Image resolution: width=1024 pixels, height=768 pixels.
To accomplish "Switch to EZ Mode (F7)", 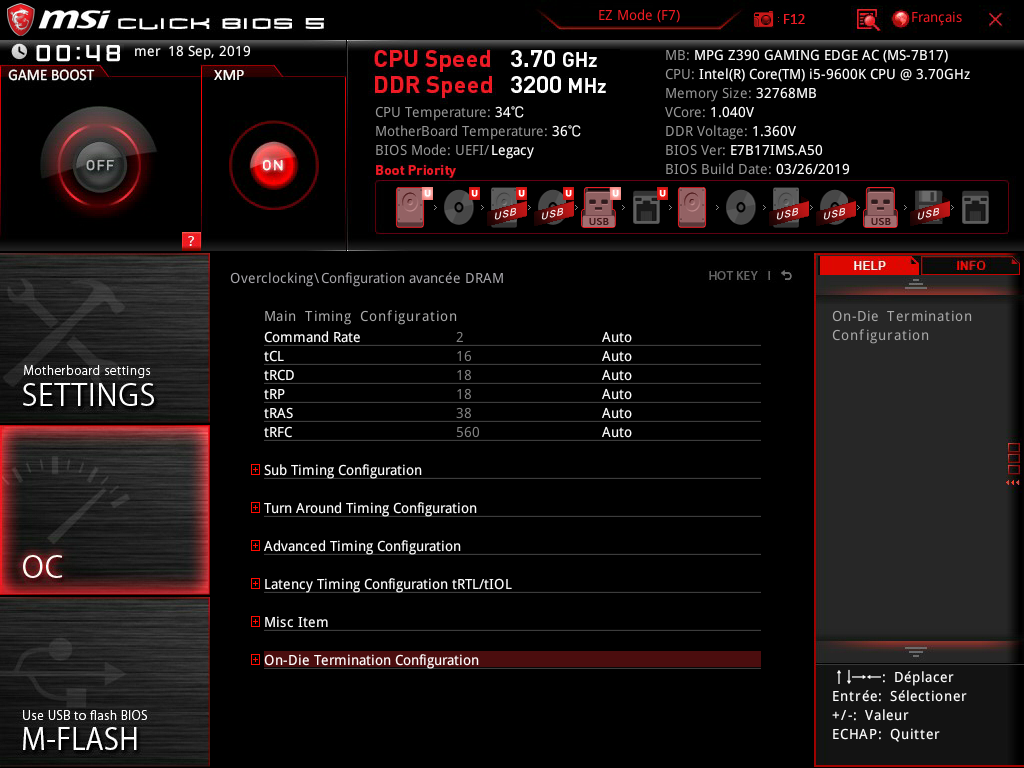I will (x=639, y=16).
